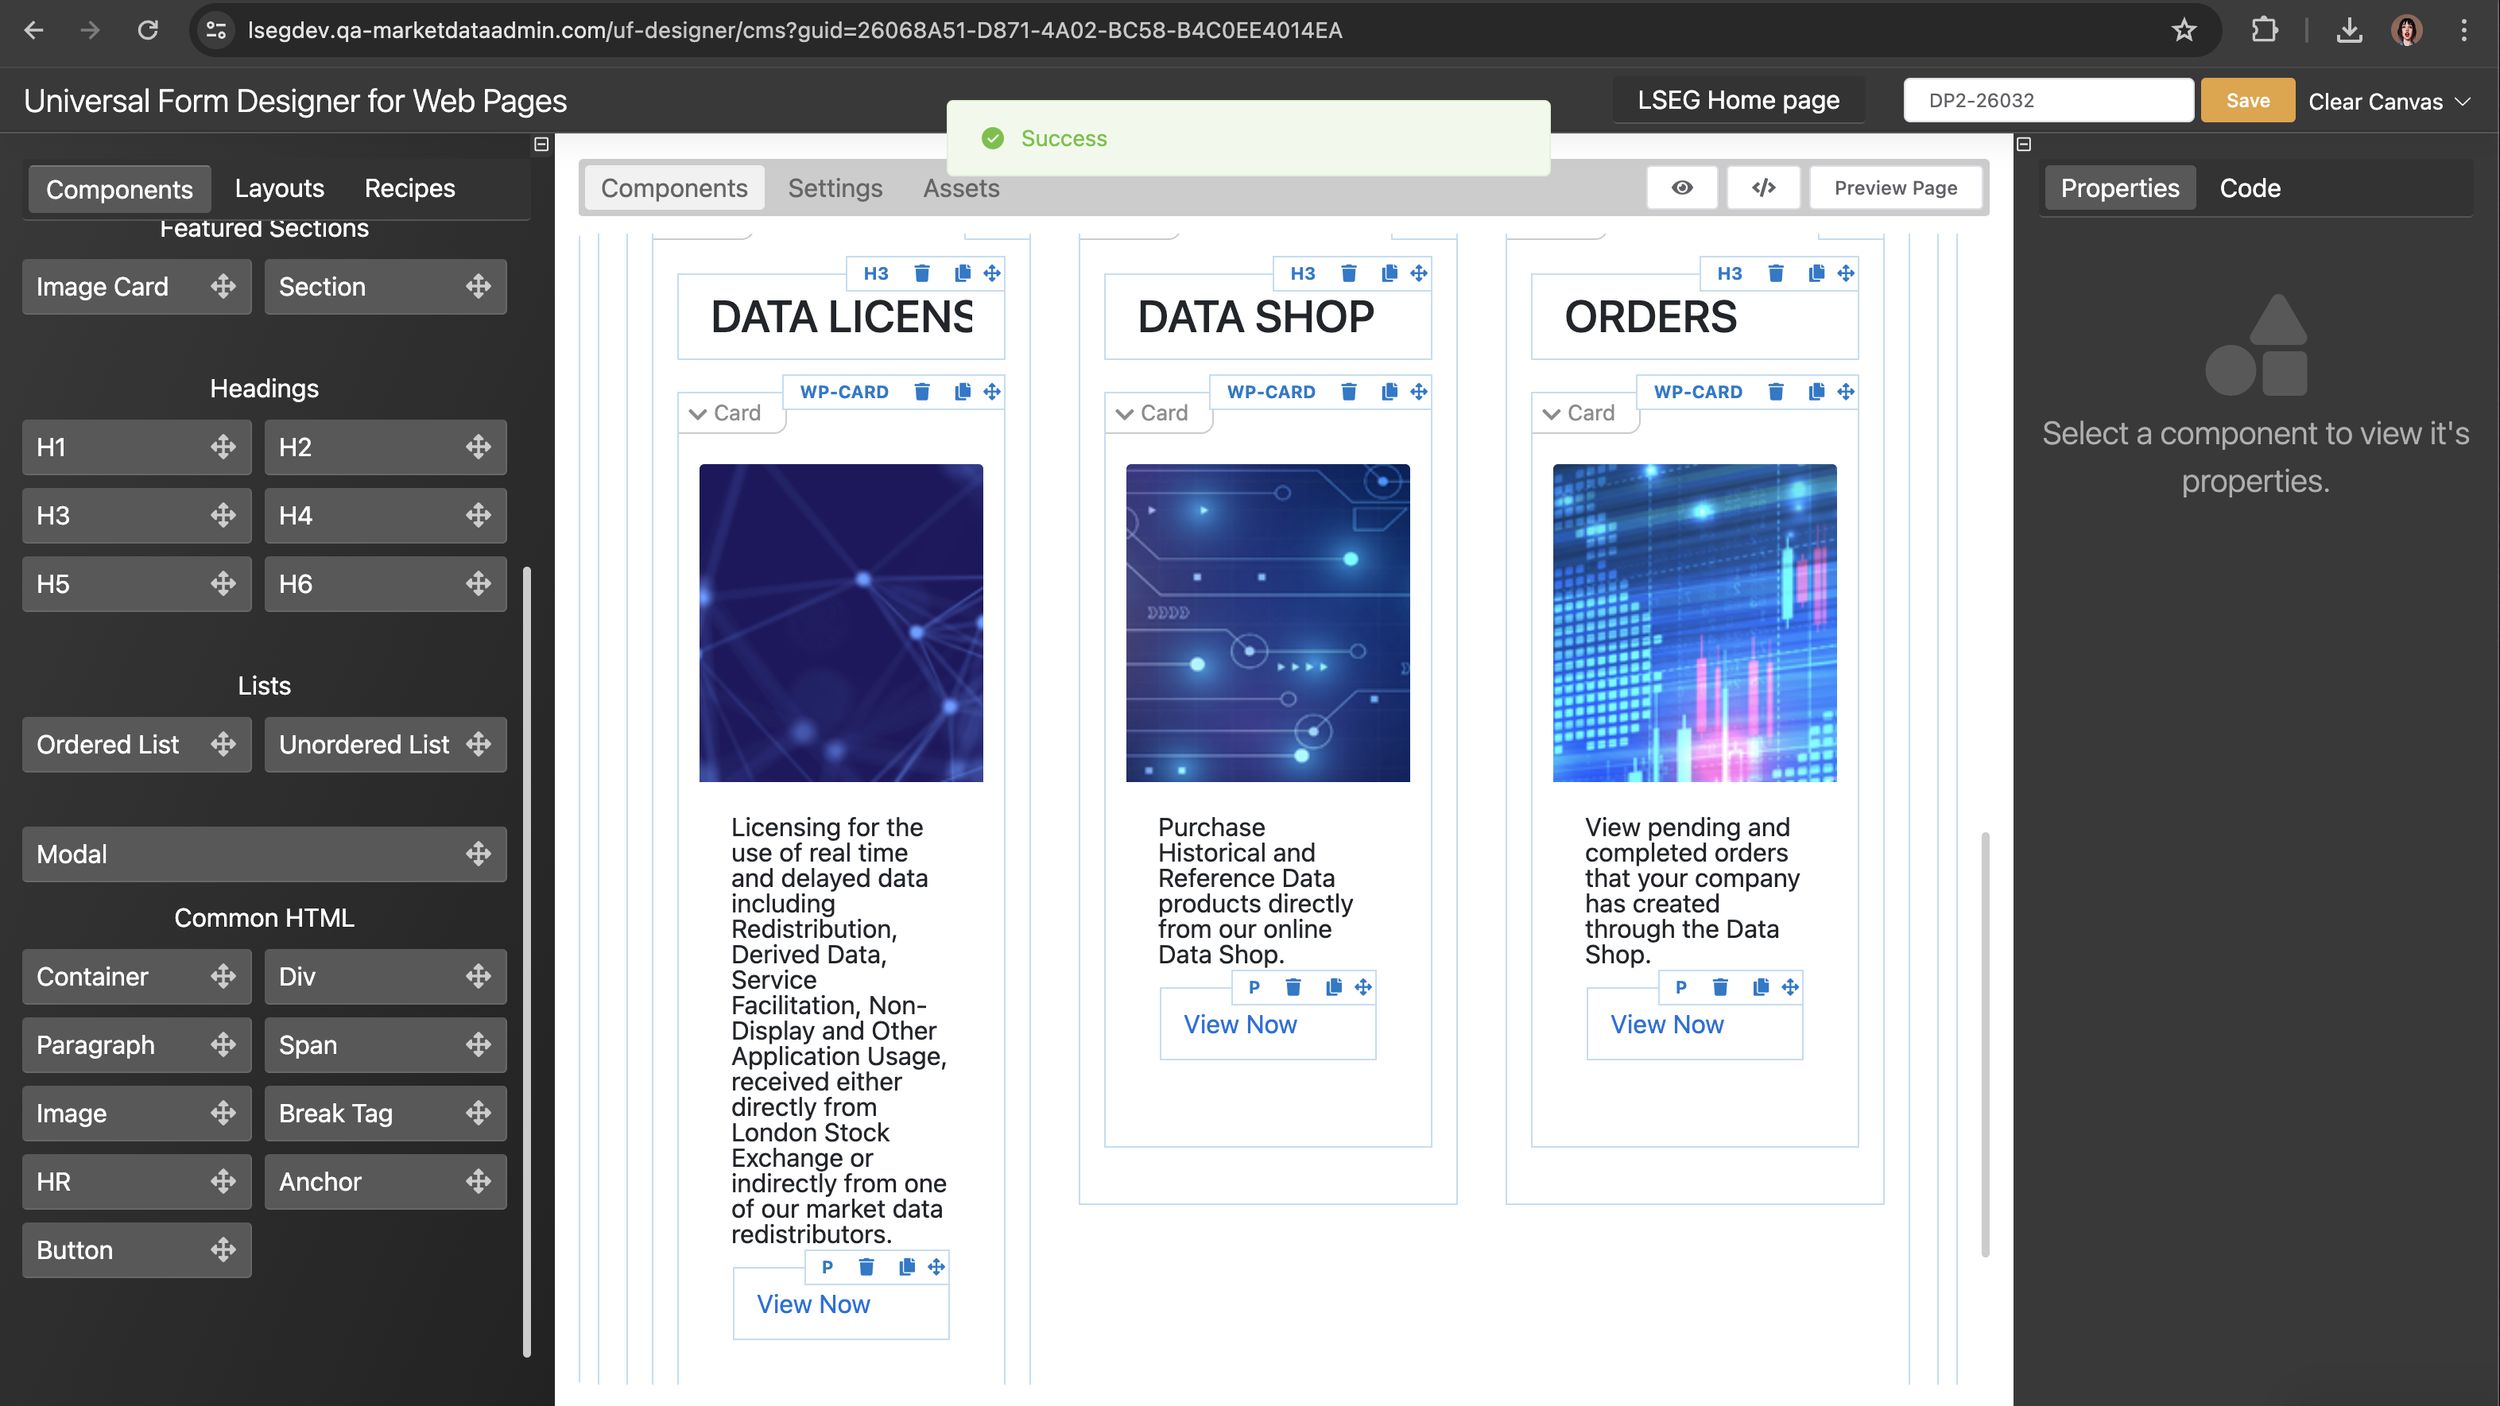This screenshot has height=1406, width=2500.
Task: Click move handle of ORDERS H3 heading
Action: point(1846,273)
